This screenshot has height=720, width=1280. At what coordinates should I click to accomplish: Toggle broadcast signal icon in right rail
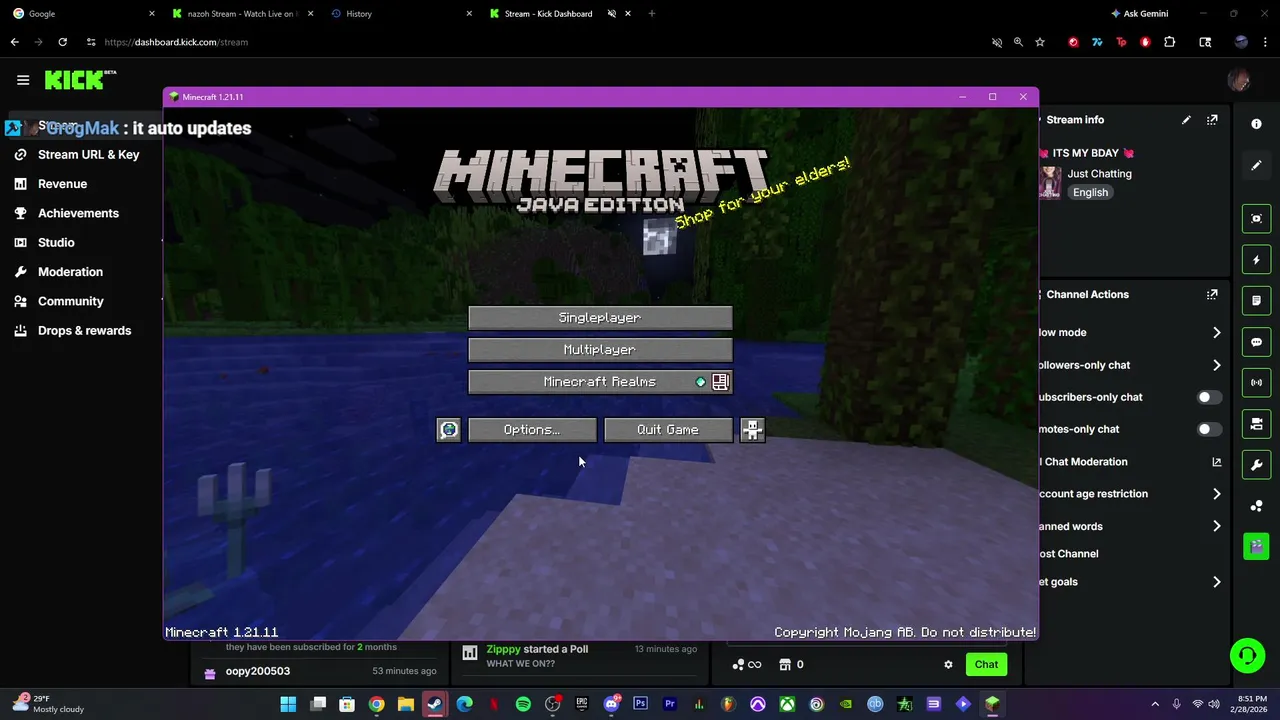click(x=1256, y=383)
